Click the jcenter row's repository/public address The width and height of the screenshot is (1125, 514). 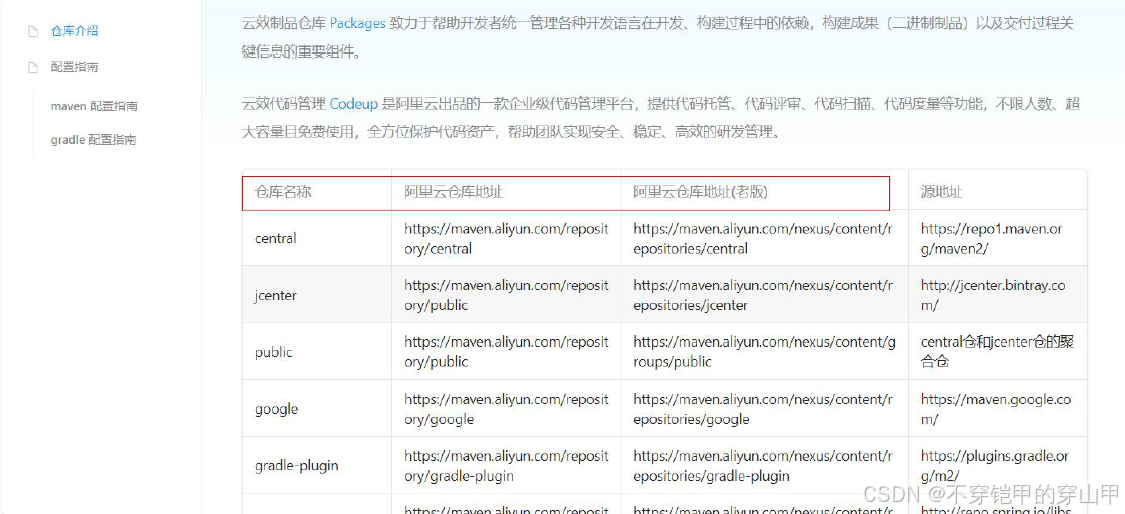[506, 295]
